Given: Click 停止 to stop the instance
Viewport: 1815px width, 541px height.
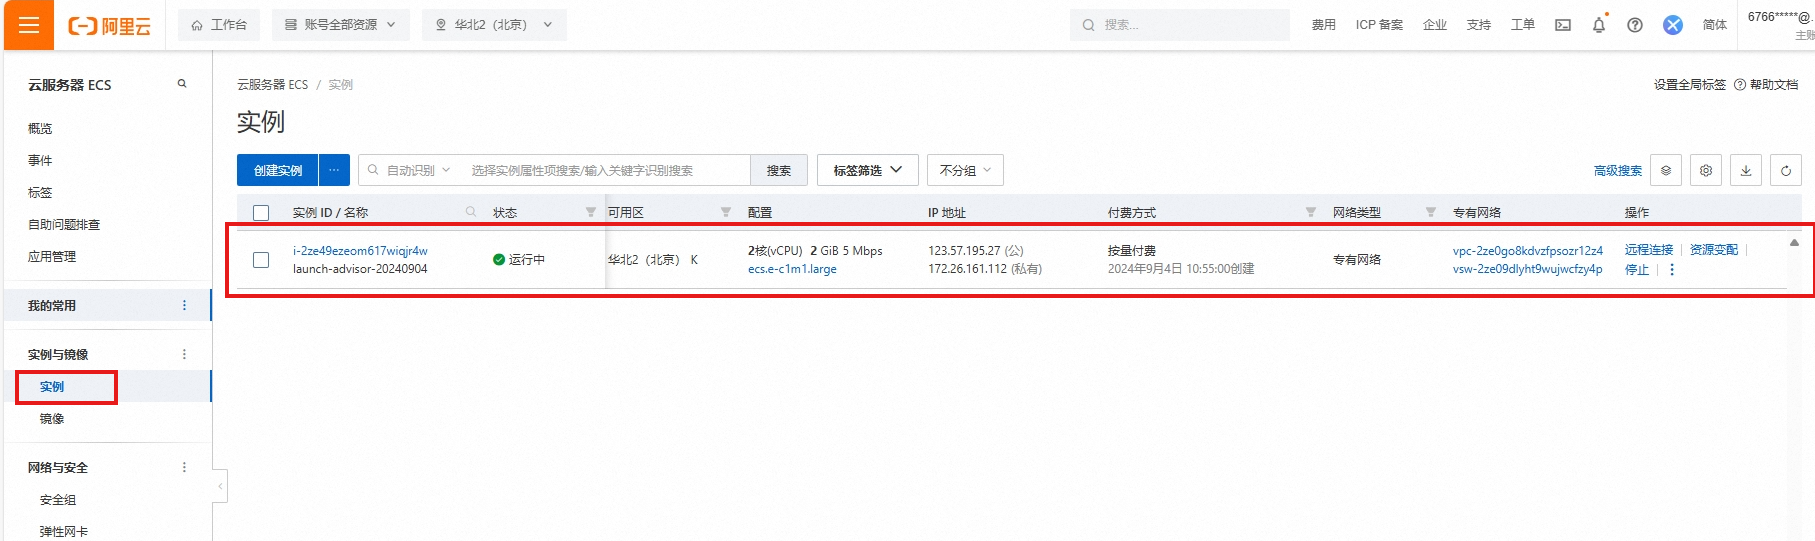Looking at the screenshot, I should [1637, 270].
